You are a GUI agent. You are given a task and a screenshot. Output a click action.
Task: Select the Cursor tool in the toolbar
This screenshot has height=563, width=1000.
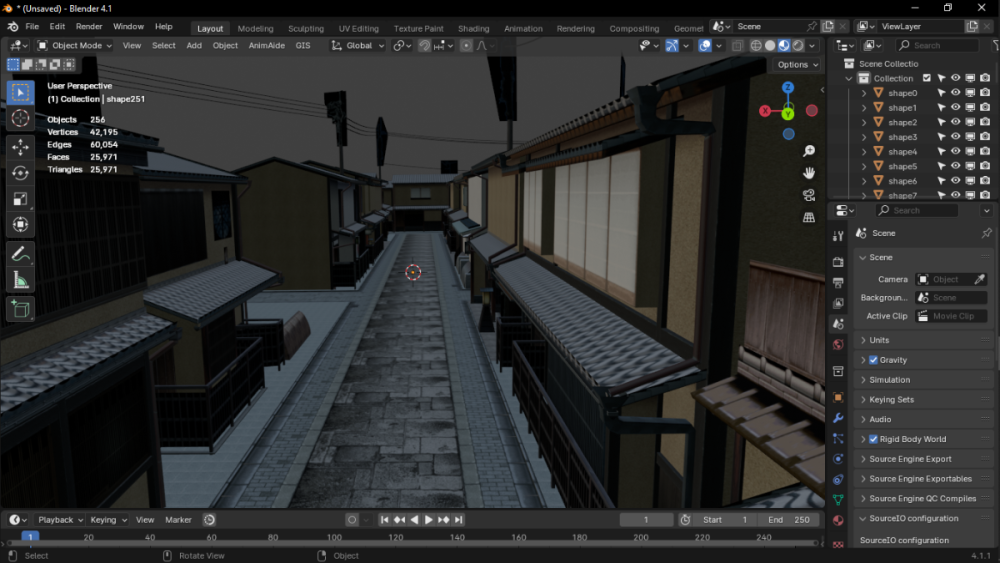click(x=20, y=119)
